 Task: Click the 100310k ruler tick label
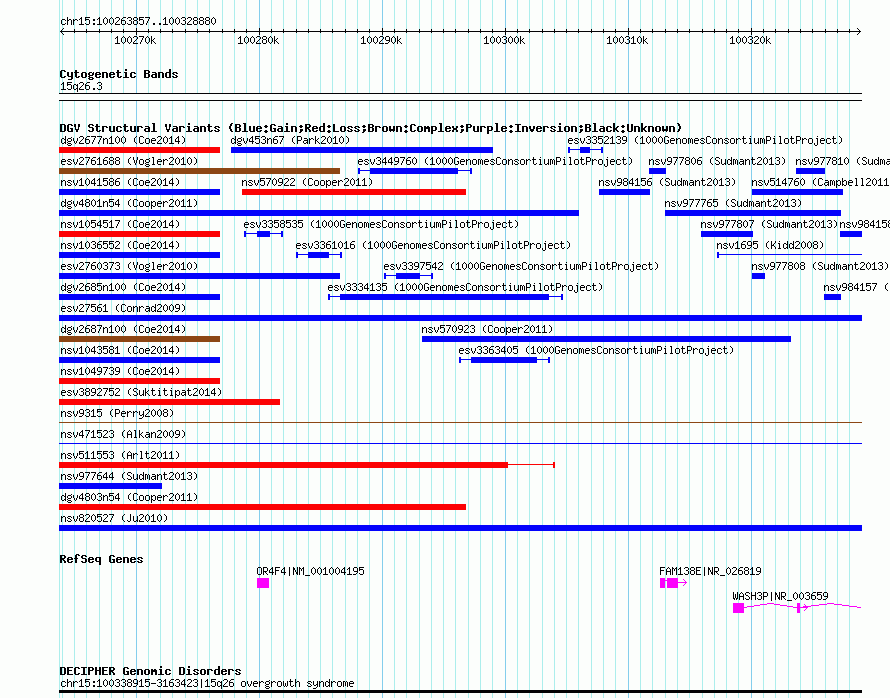627,40
